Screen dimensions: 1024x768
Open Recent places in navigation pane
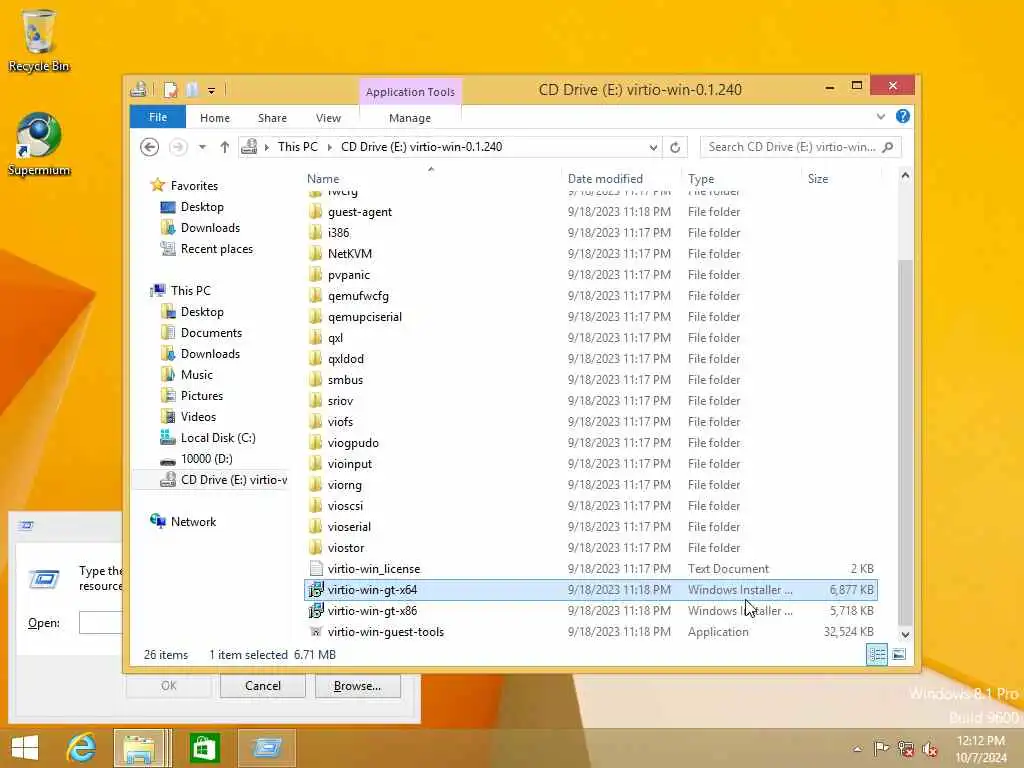tap(216, 249)
